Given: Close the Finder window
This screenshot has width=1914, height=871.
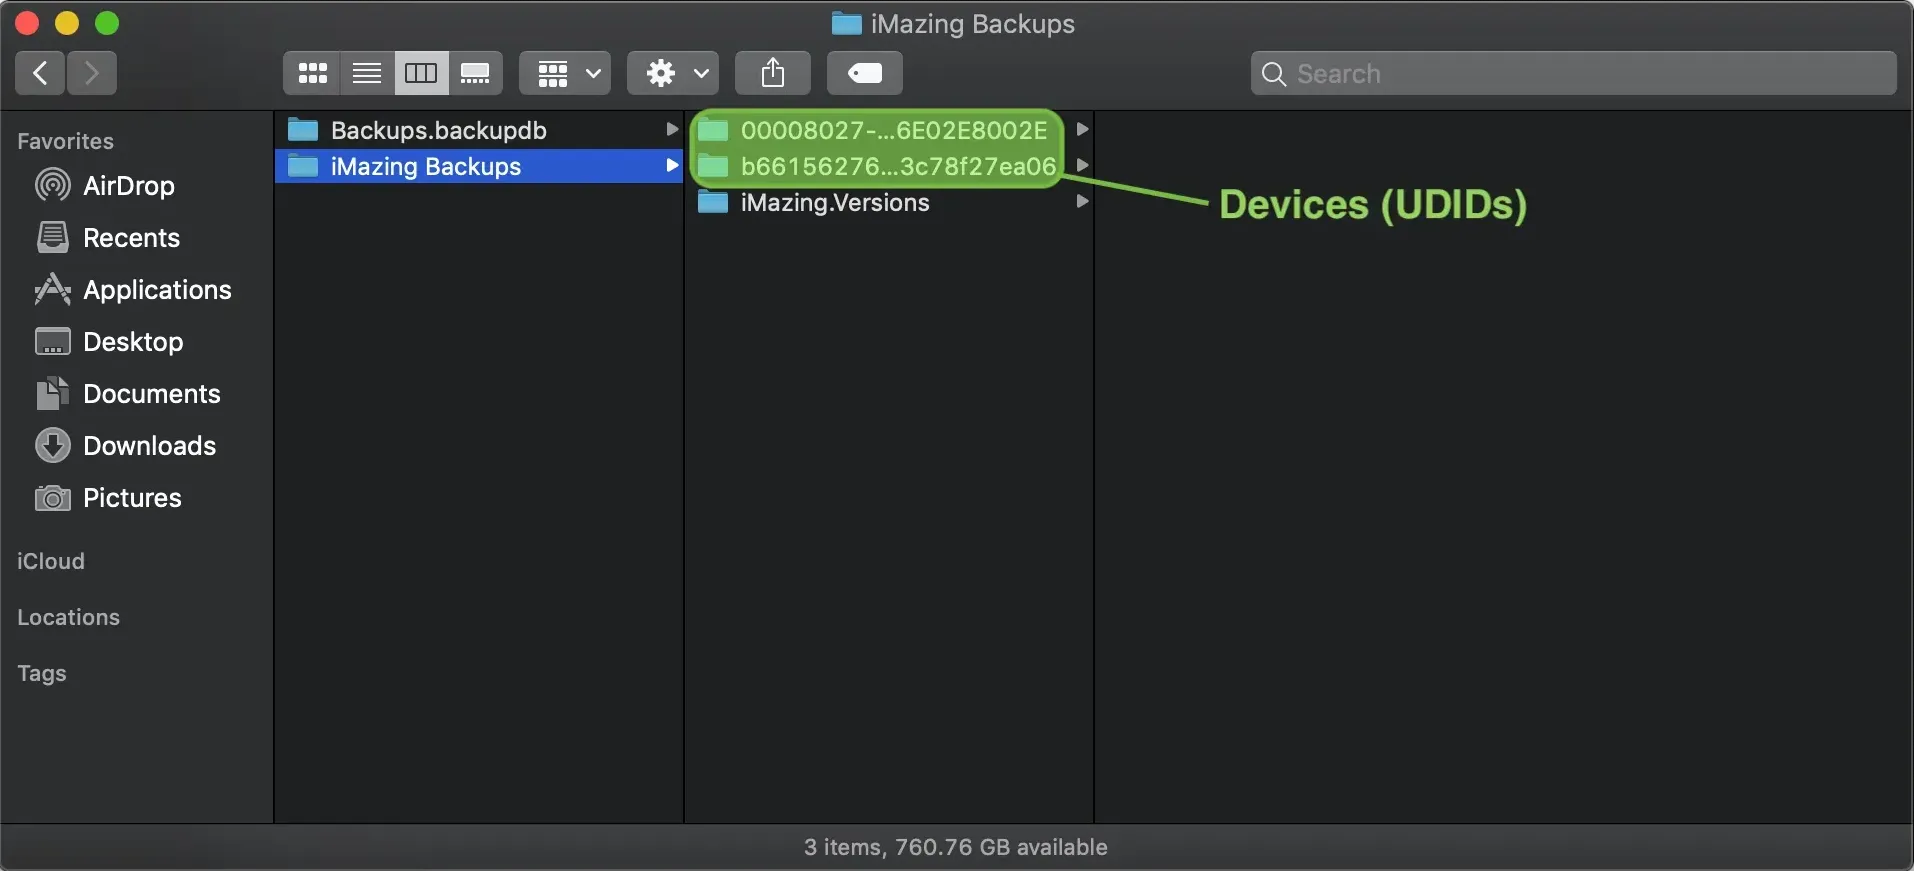Looking at the screenshot, I should pos(26,22).
